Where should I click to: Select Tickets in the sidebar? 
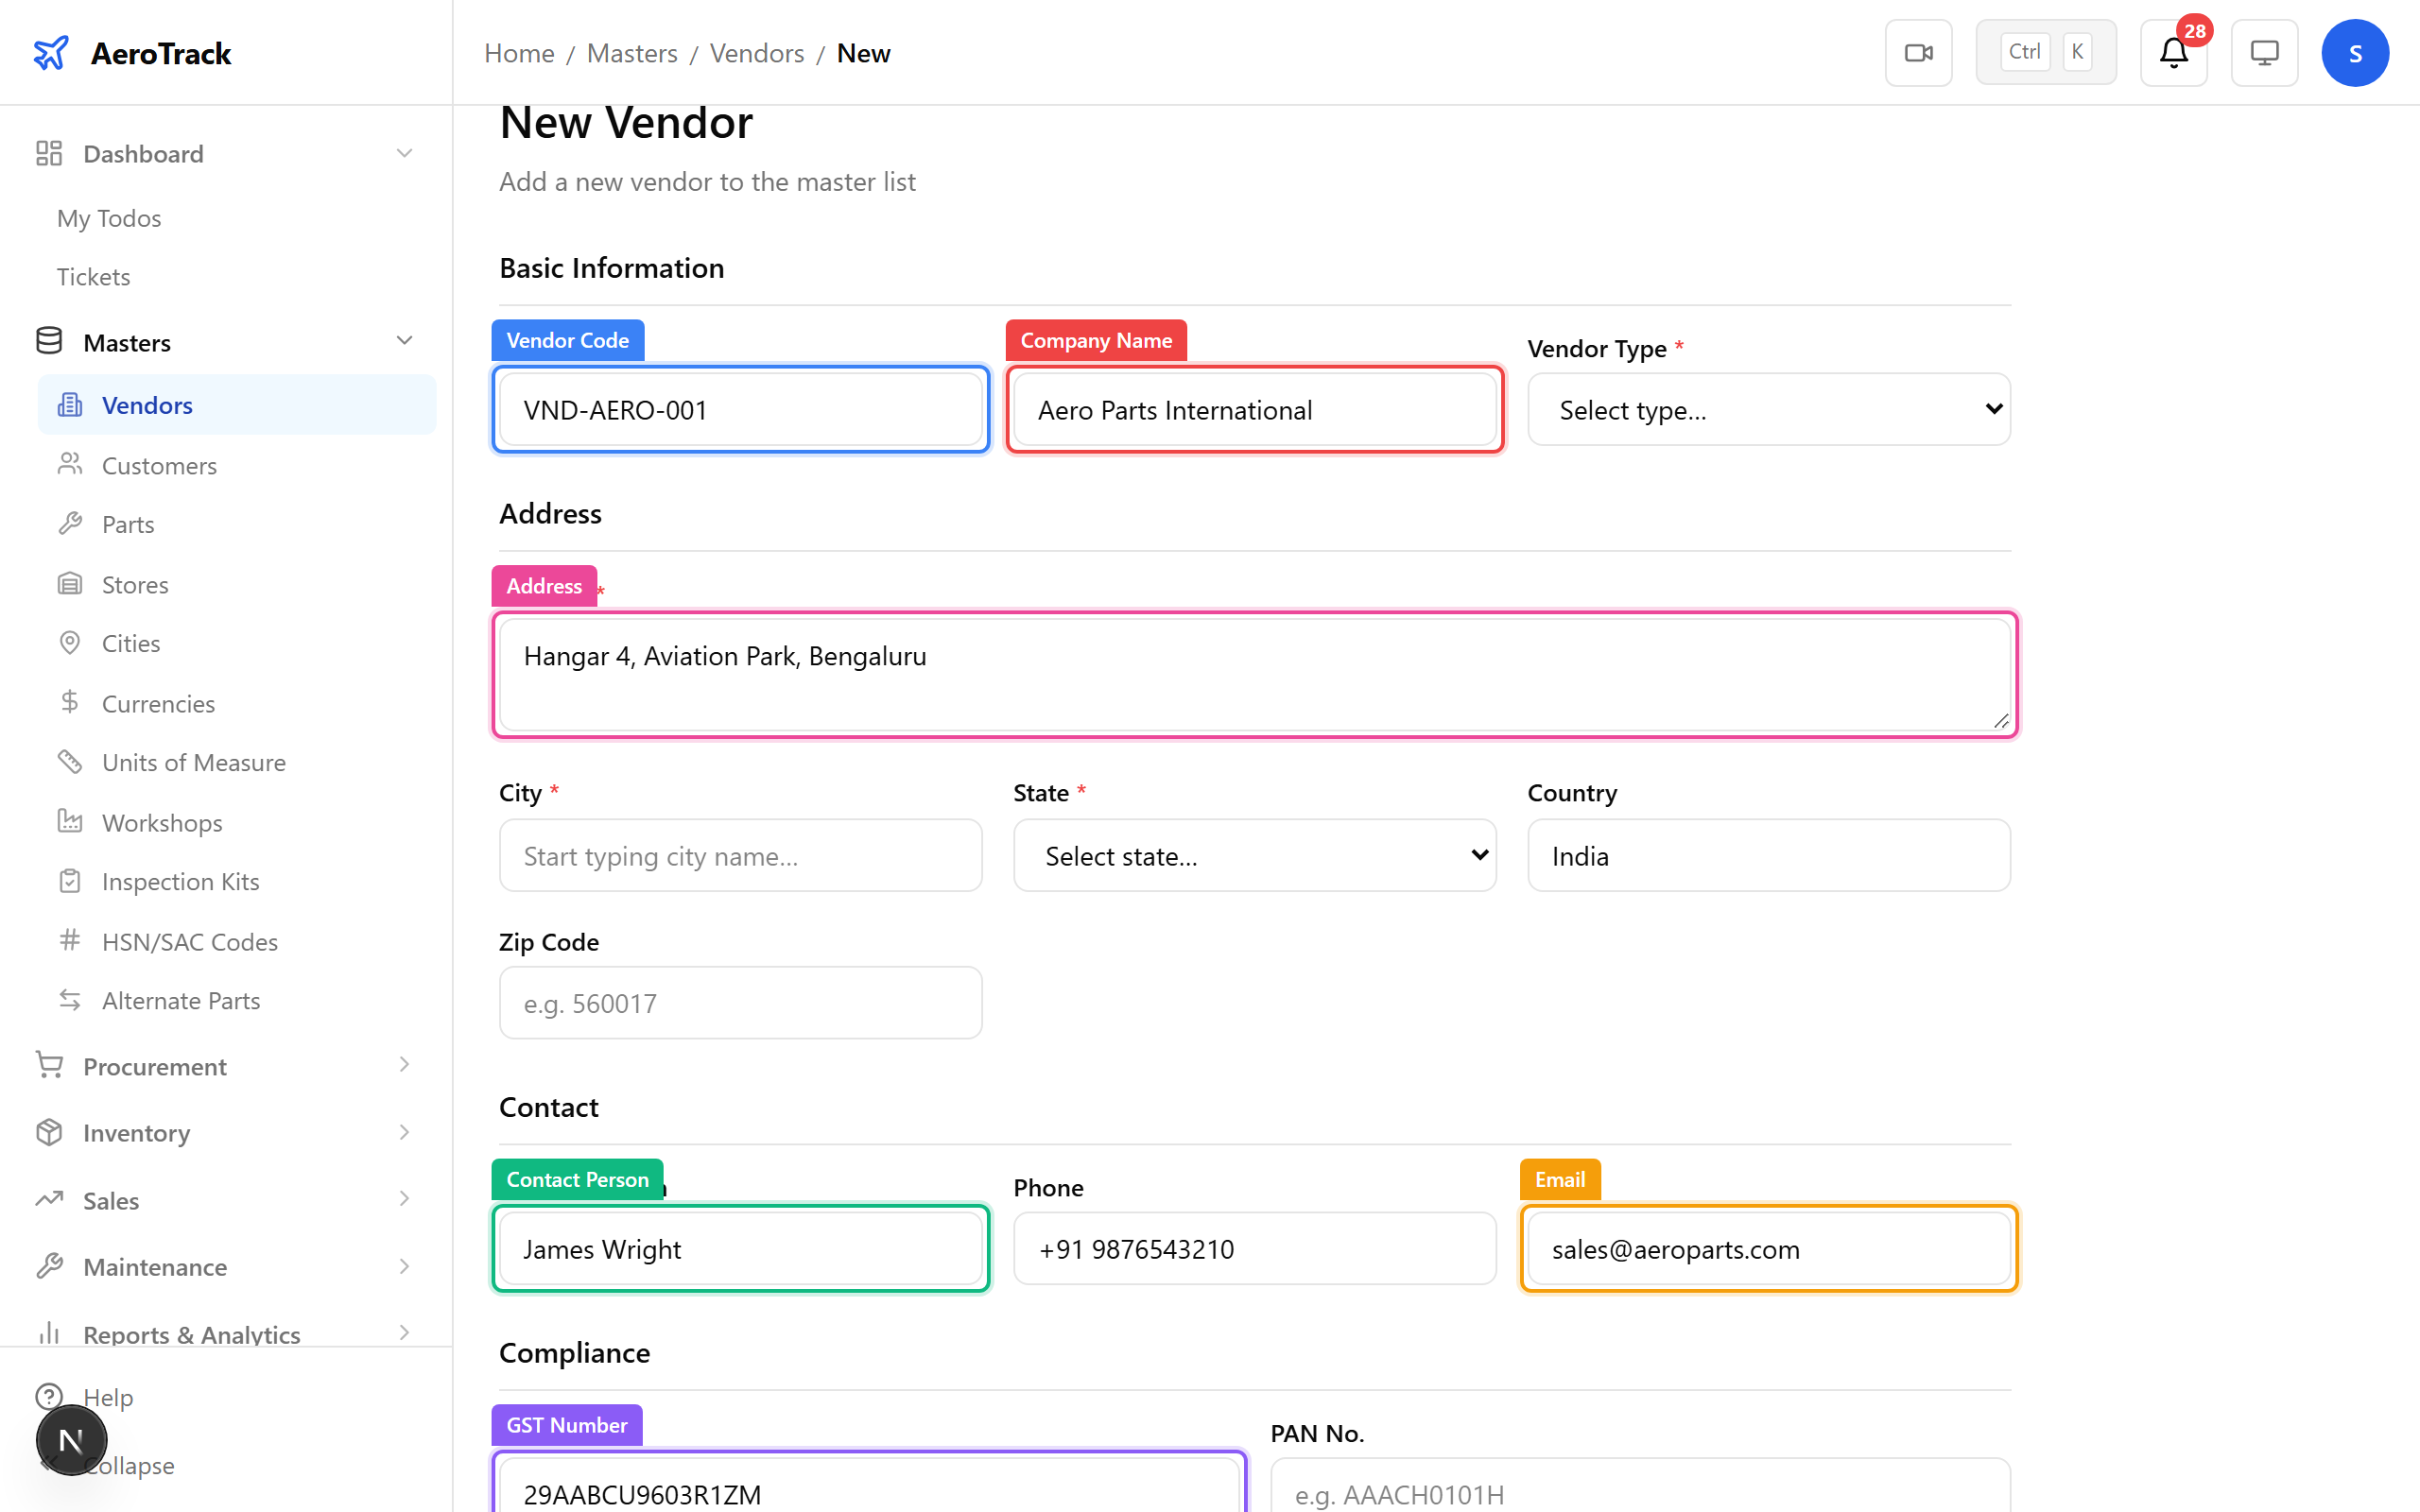93,276
